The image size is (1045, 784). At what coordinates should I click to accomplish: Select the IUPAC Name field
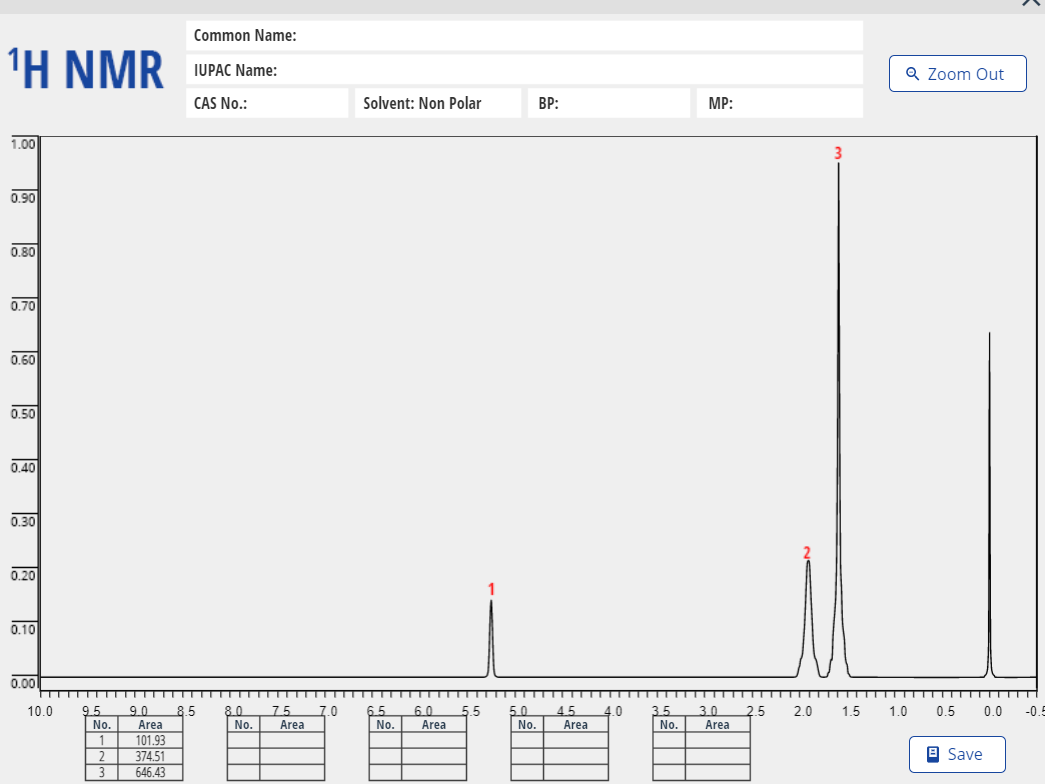coord(524,70)
